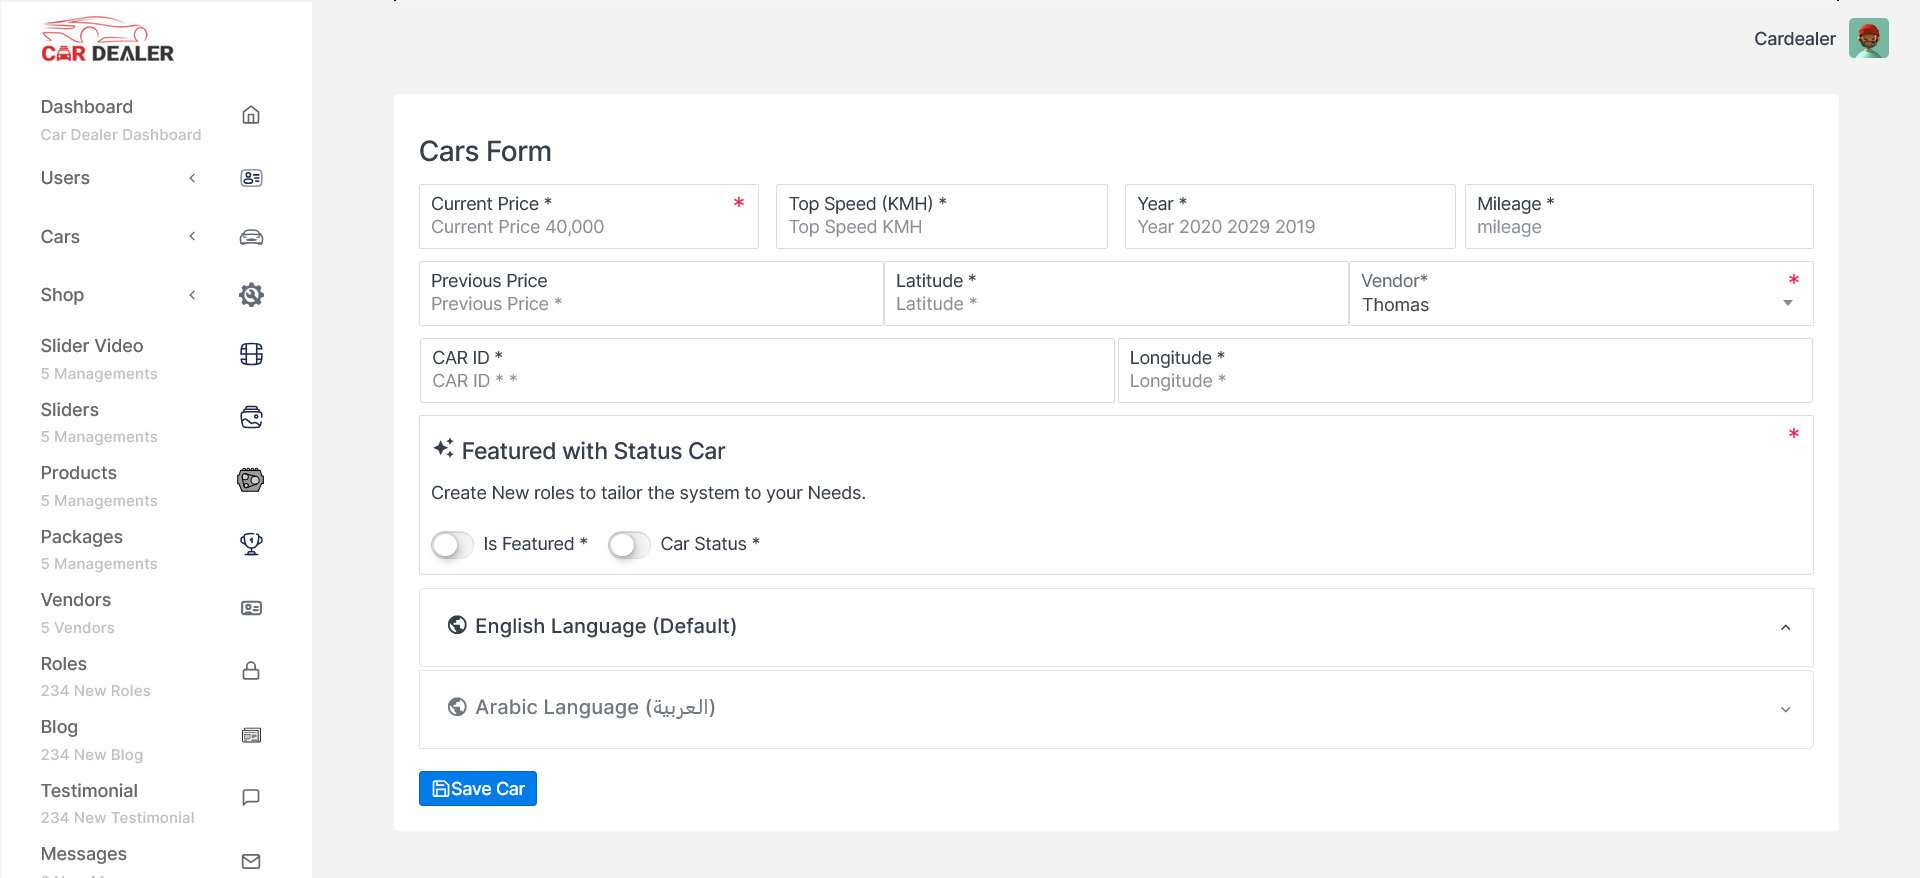Click the Packages trophy icon

pyautogui.click(x=251, y=544)
